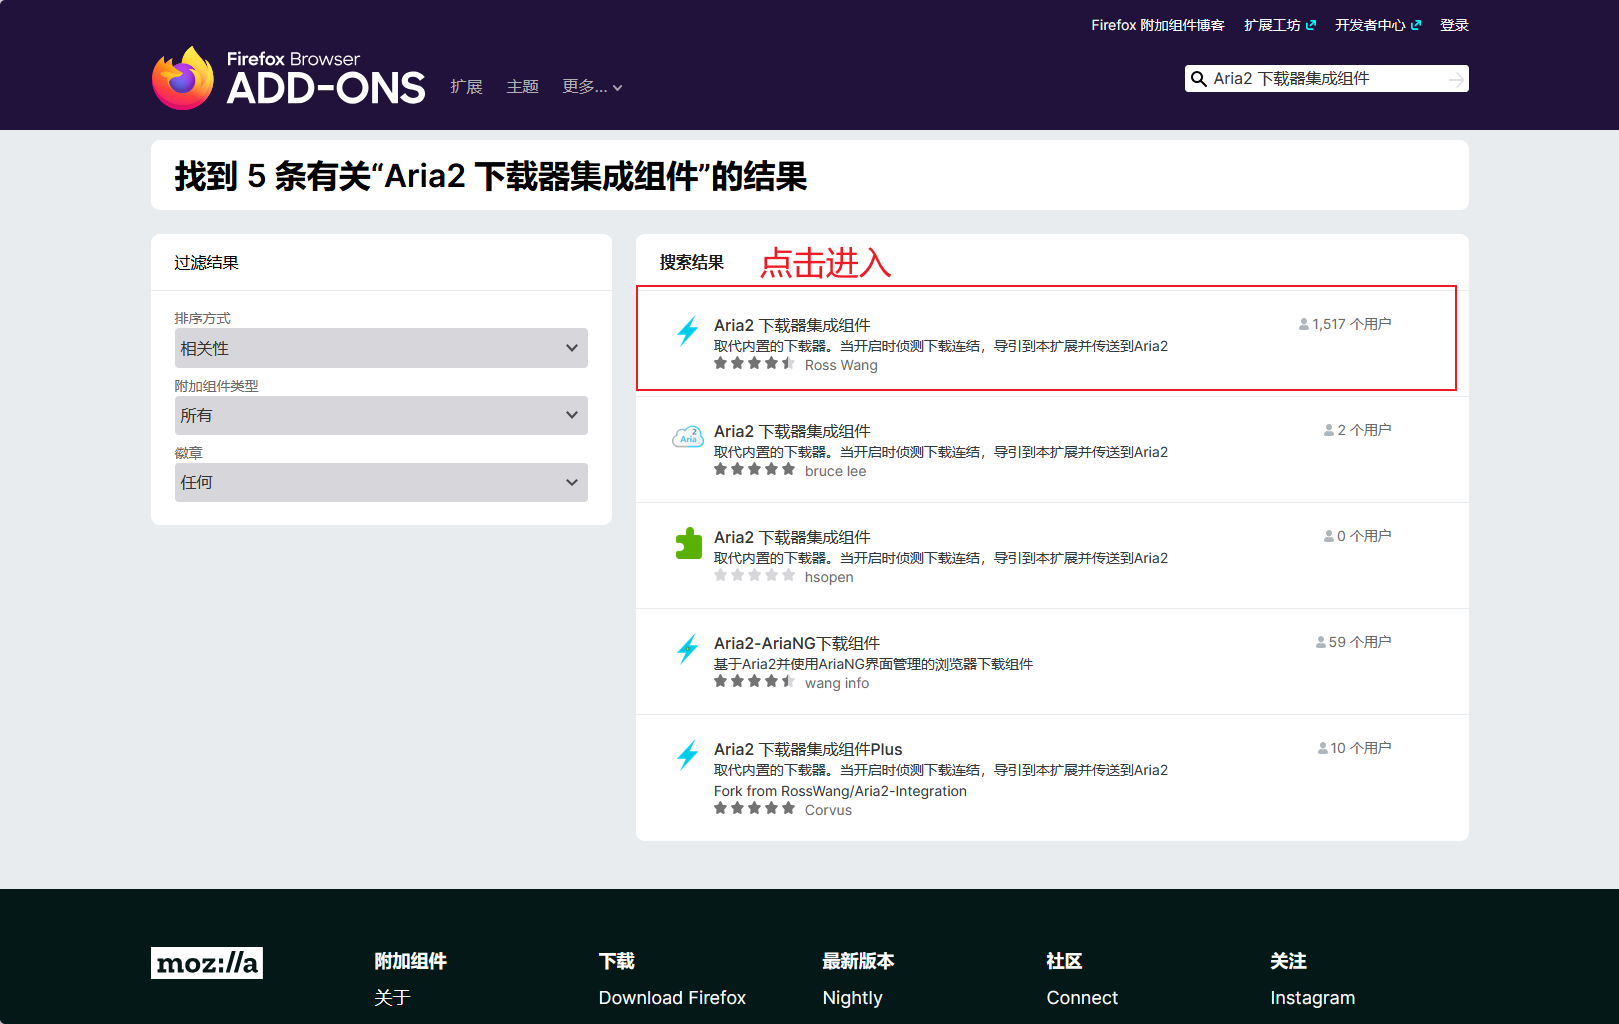Open the 排序方式 dropdown showing 相关性

(381, 348)
